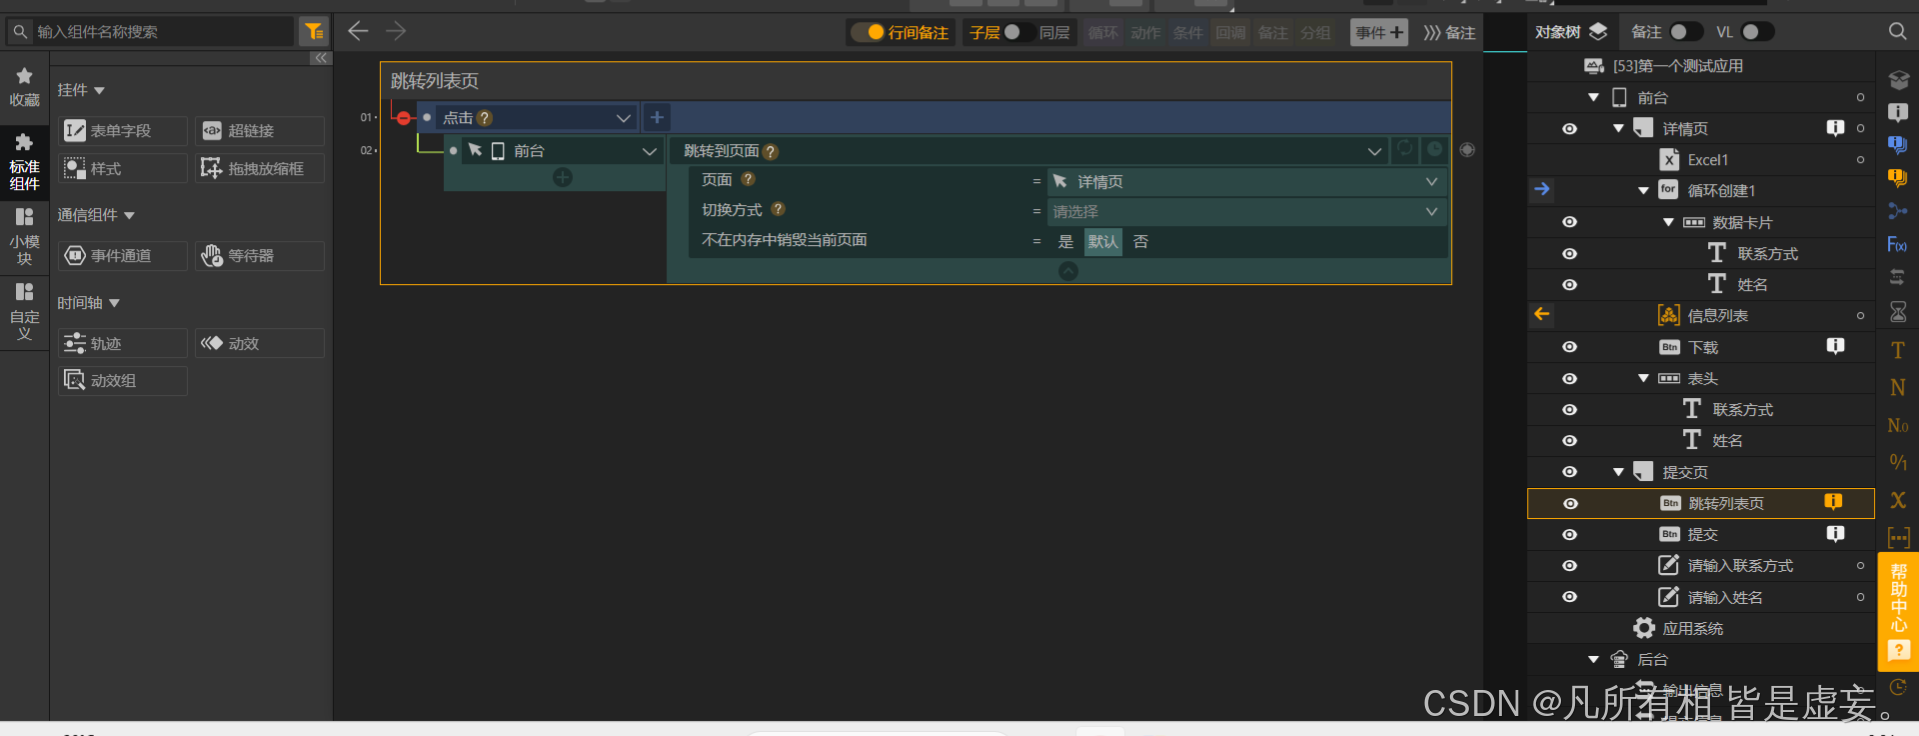Click the F(x) function icon in right strip
This screenshot has height=736, width=1919.
pyautogui.click(x=1897, y=245)
